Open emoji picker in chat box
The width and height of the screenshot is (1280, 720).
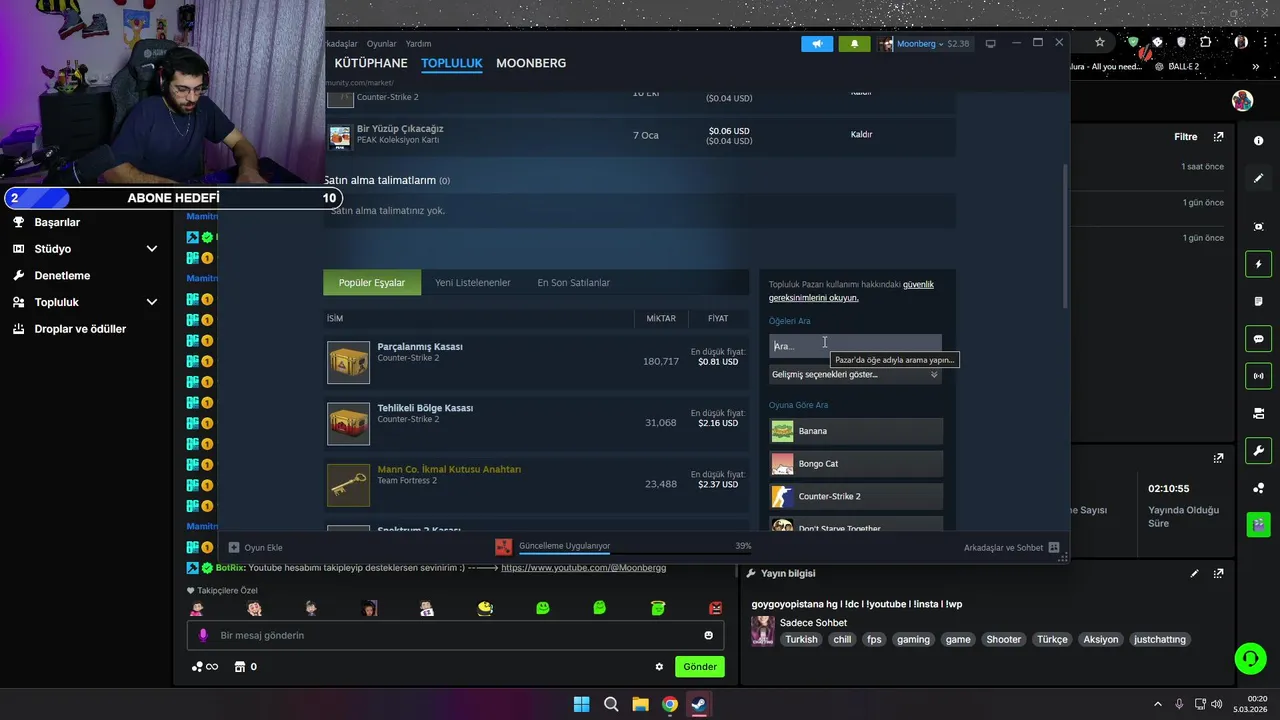coord(709,635)
